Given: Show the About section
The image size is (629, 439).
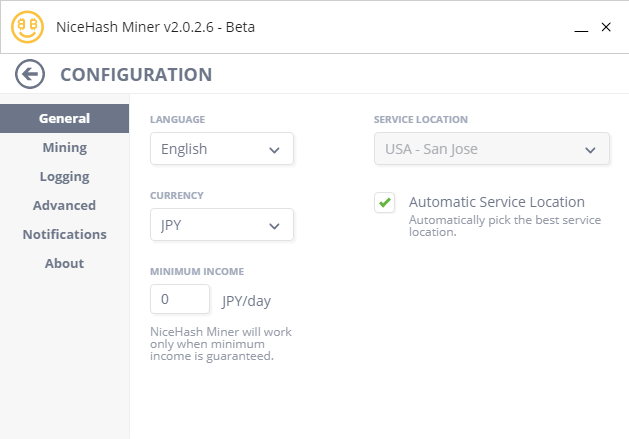Looking at the screenshot, I should [x=64, y=263].
